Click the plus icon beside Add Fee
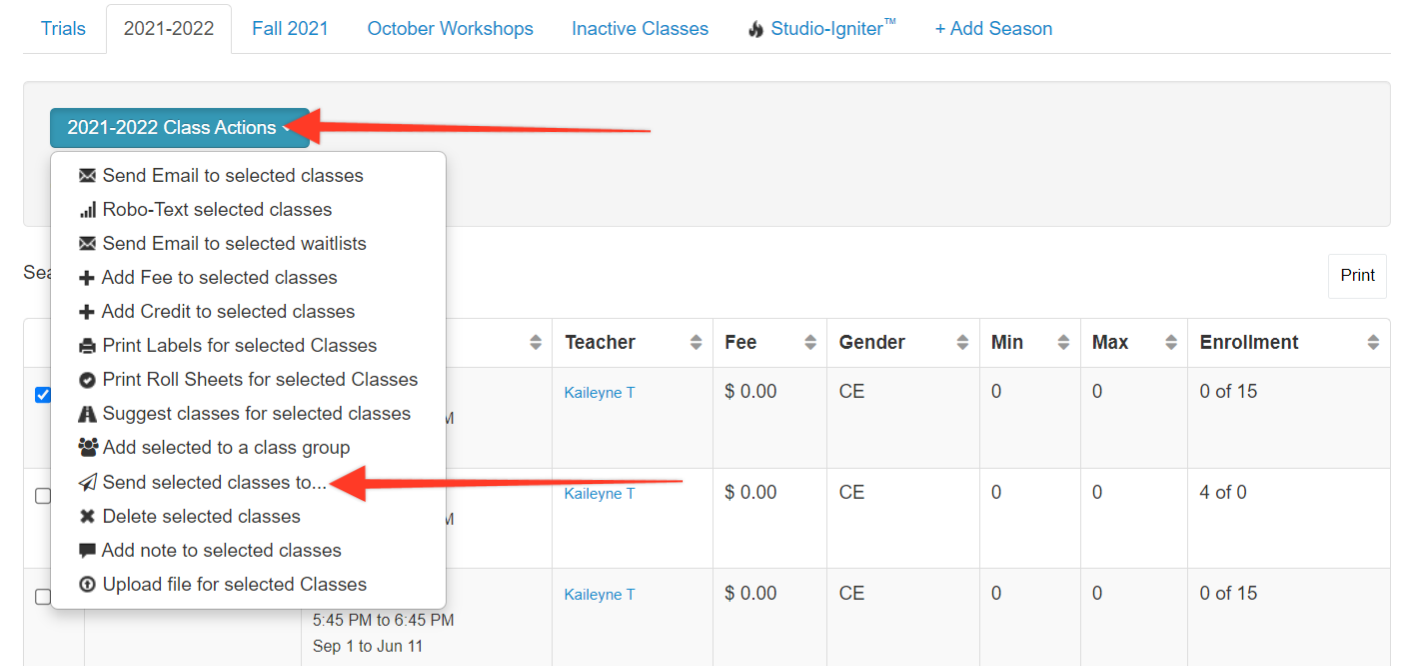This screenshot has height=666, width=1402. click(86, 278)
